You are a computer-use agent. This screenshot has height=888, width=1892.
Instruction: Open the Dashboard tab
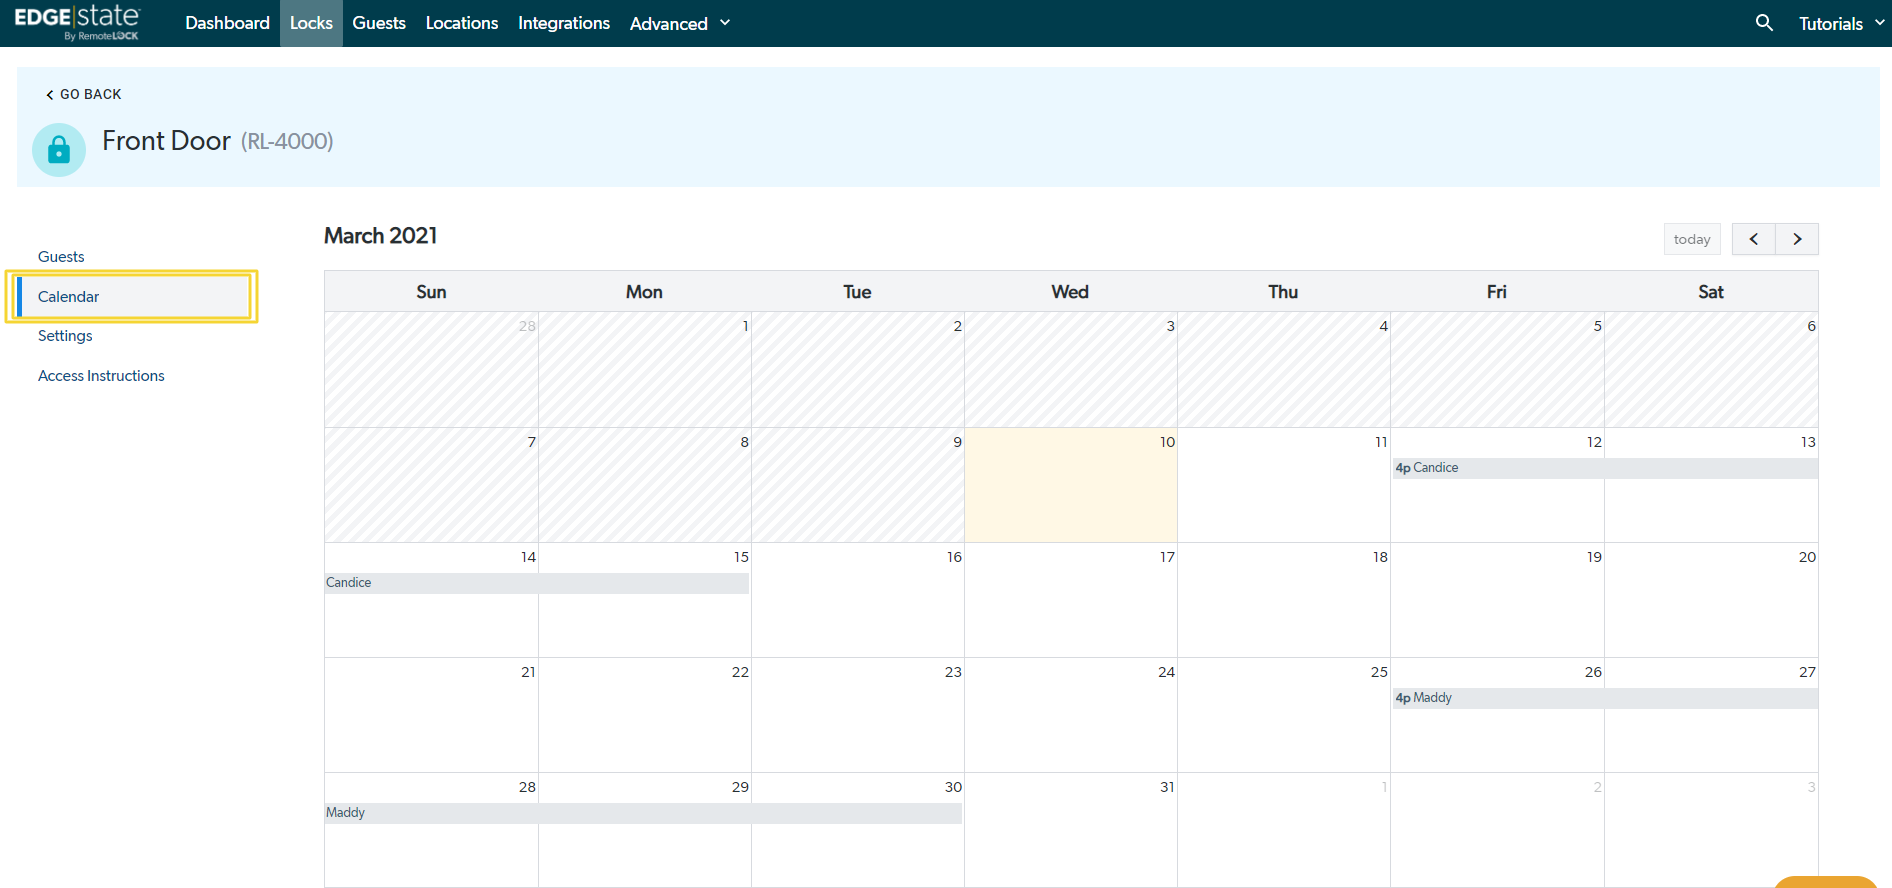tap(227, 23)
